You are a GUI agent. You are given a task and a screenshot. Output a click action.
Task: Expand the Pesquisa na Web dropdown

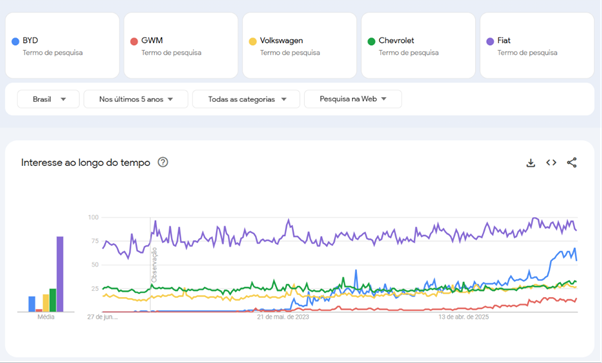point(353,99)
